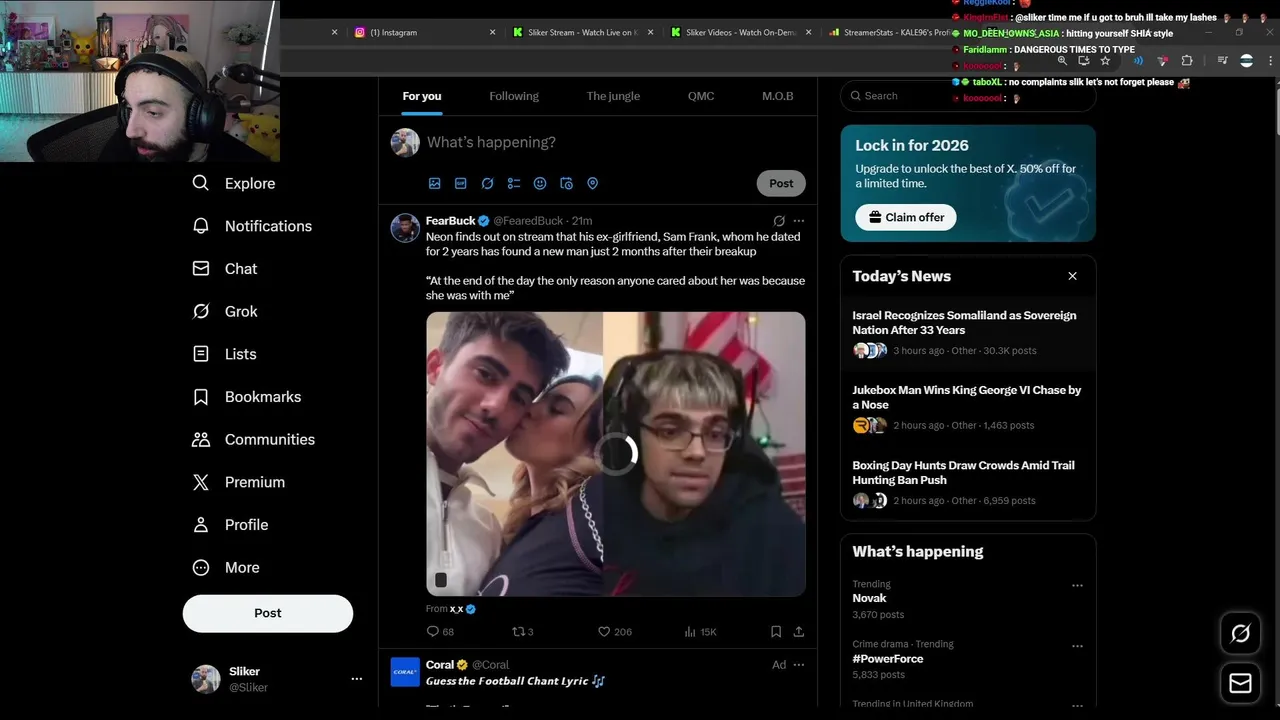This screenshot has width=1280, height=720.
Task: Close the Instagram browser tab
Action: coord(492,32)
